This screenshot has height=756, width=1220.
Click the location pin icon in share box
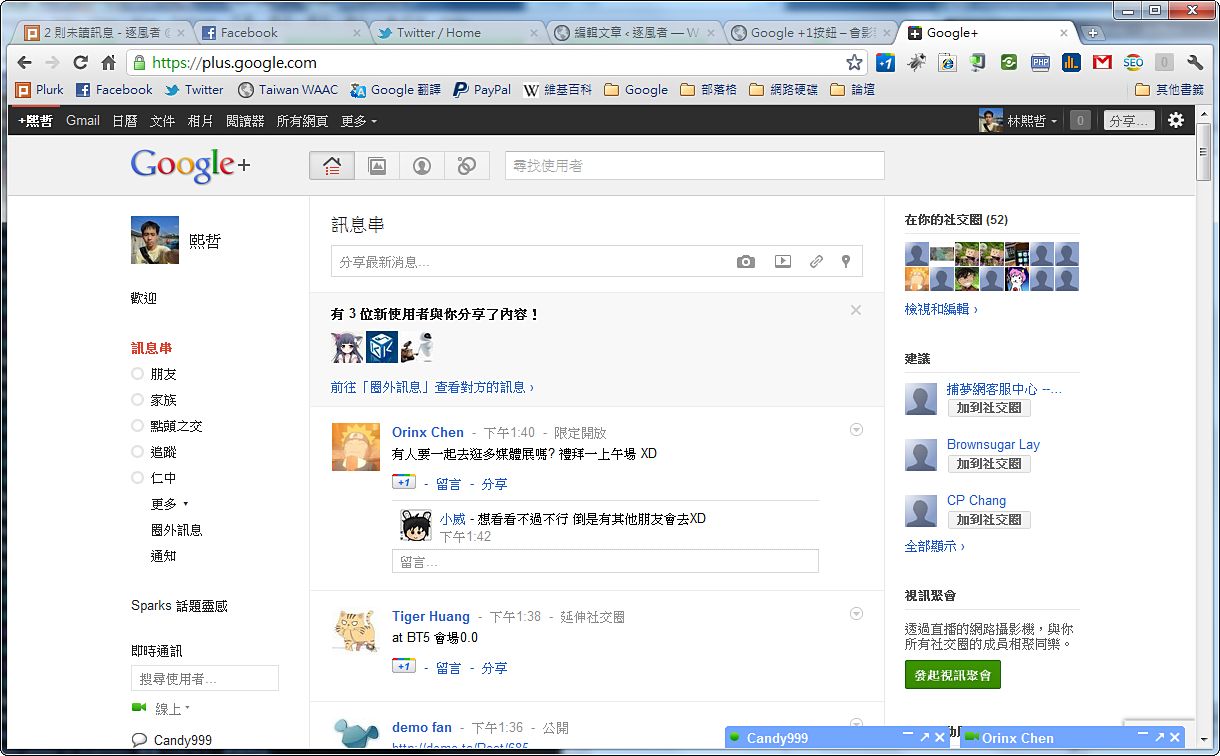click(x=846, y=262)
